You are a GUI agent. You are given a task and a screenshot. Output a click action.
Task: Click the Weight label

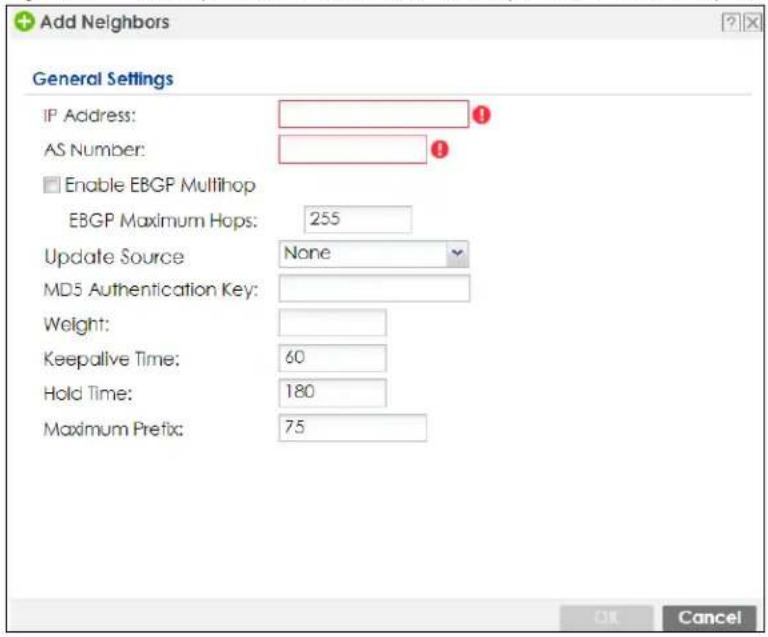tap(76, 325)
